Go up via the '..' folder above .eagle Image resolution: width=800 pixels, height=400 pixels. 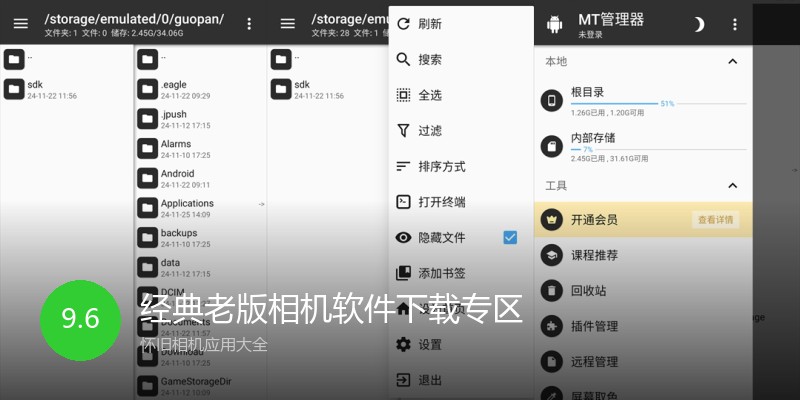pyautogui.click(x=200, y=60)
